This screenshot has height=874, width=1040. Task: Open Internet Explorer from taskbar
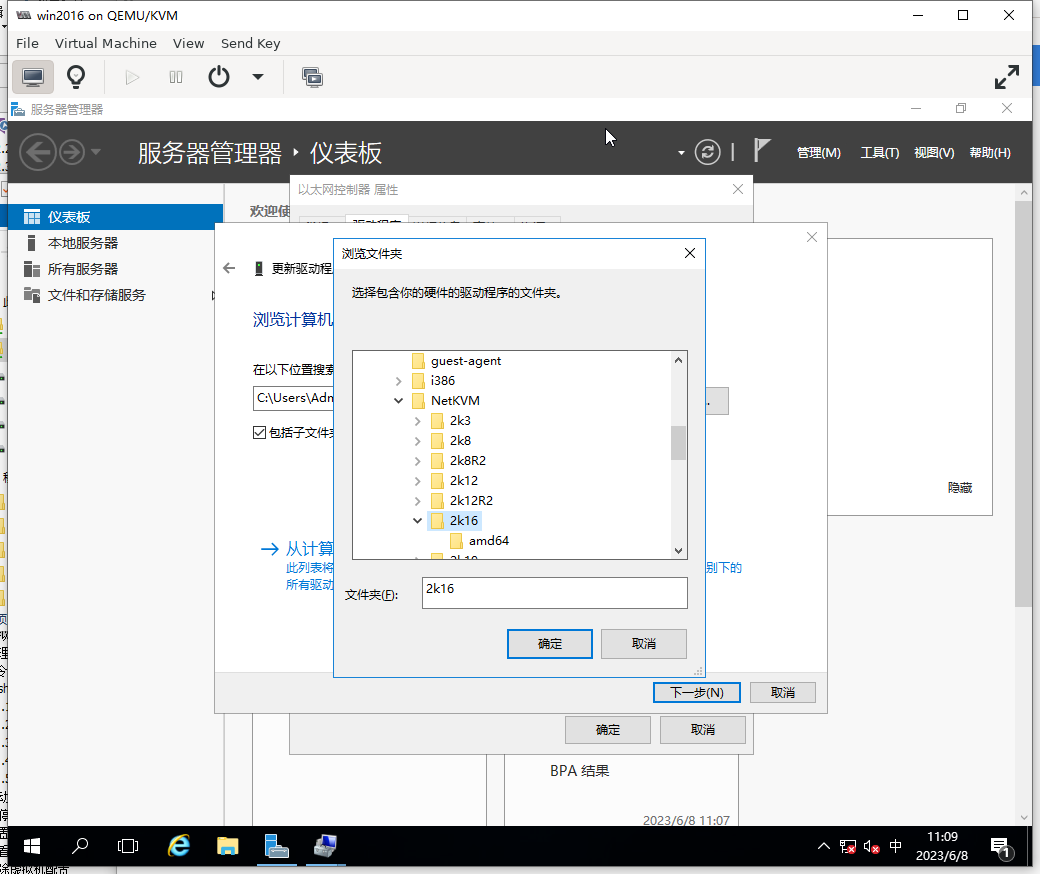point(179,846)
